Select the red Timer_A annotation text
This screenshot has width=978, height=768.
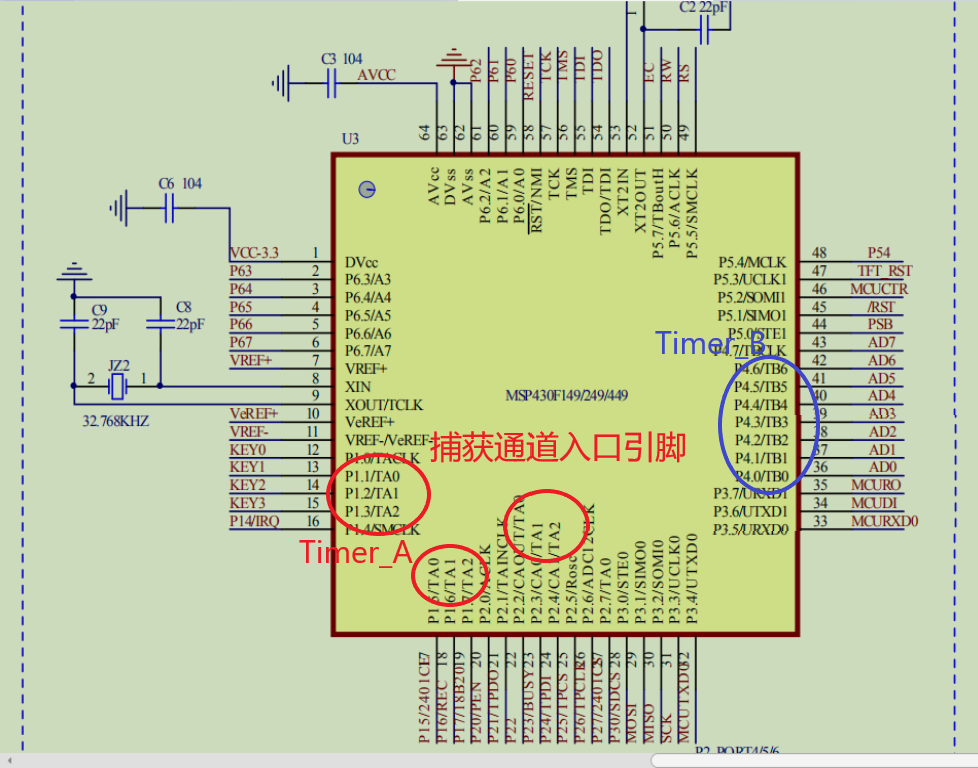click(356, 554)
